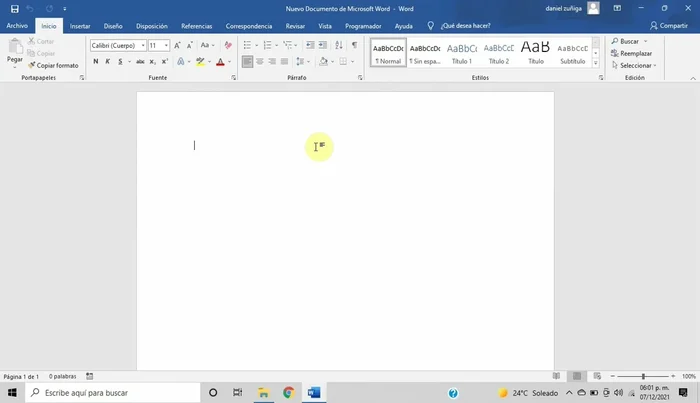This screenshot has width=700, height=403.
Task: Click the text effects glowing A icon
Action: 180,62
